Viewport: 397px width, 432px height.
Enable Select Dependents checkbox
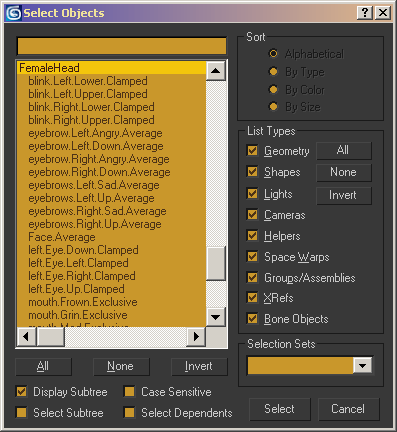[x=129, y=413]
